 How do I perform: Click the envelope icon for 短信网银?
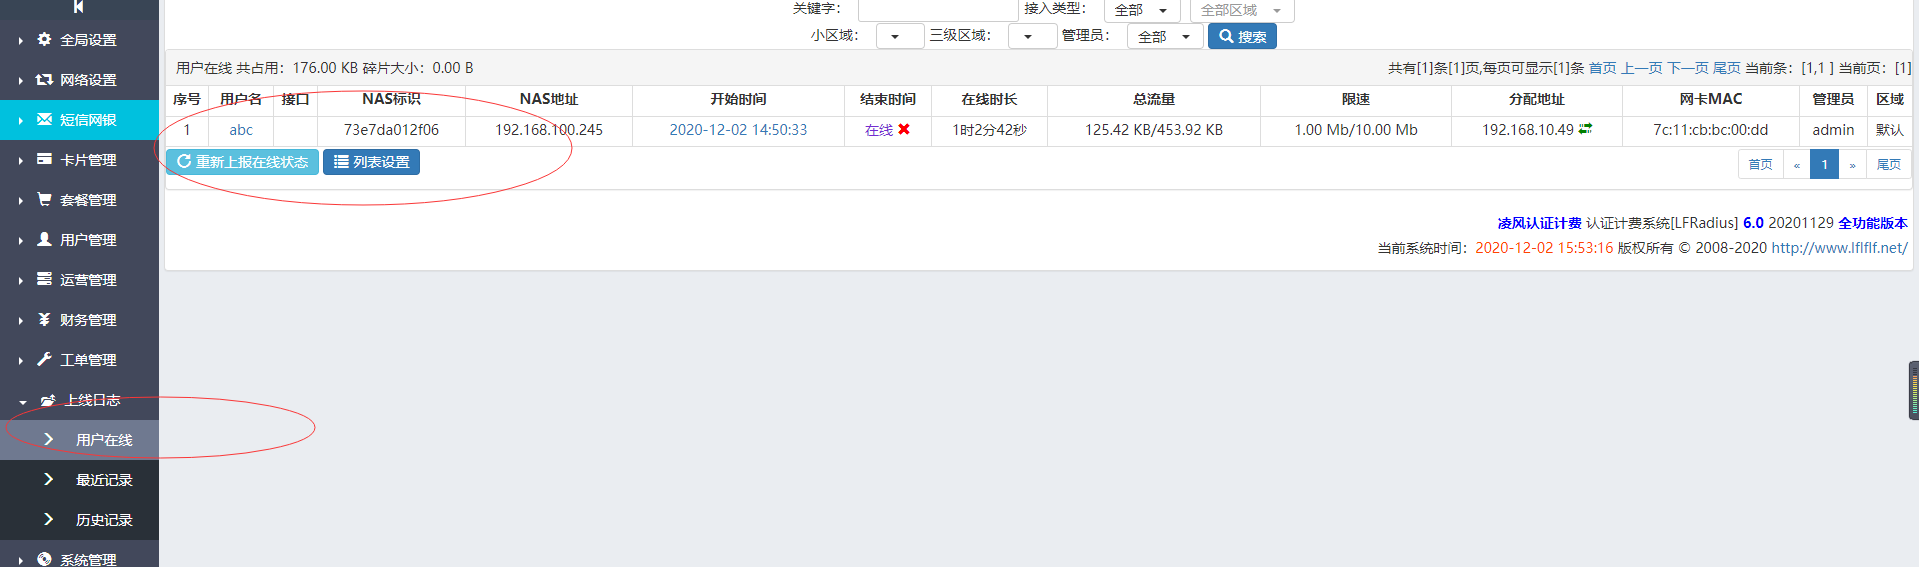pos(44,120)
